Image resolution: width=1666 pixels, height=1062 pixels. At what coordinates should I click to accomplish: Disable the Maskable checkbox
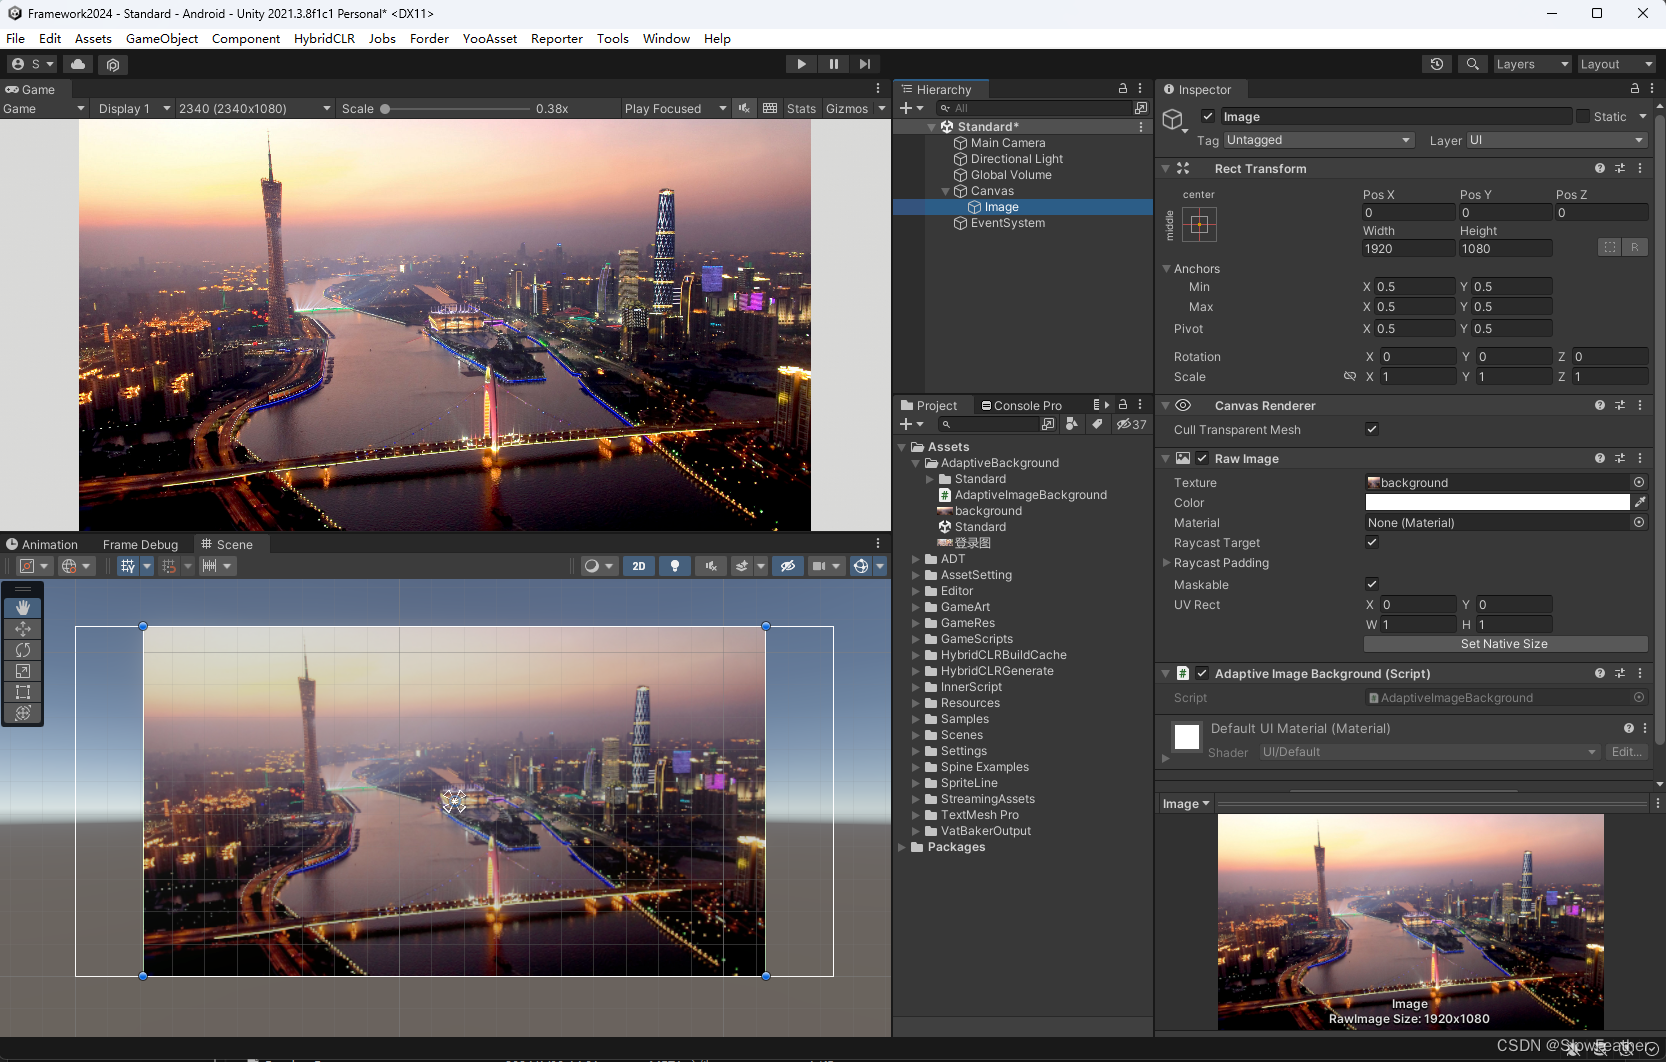(1372, 584)
